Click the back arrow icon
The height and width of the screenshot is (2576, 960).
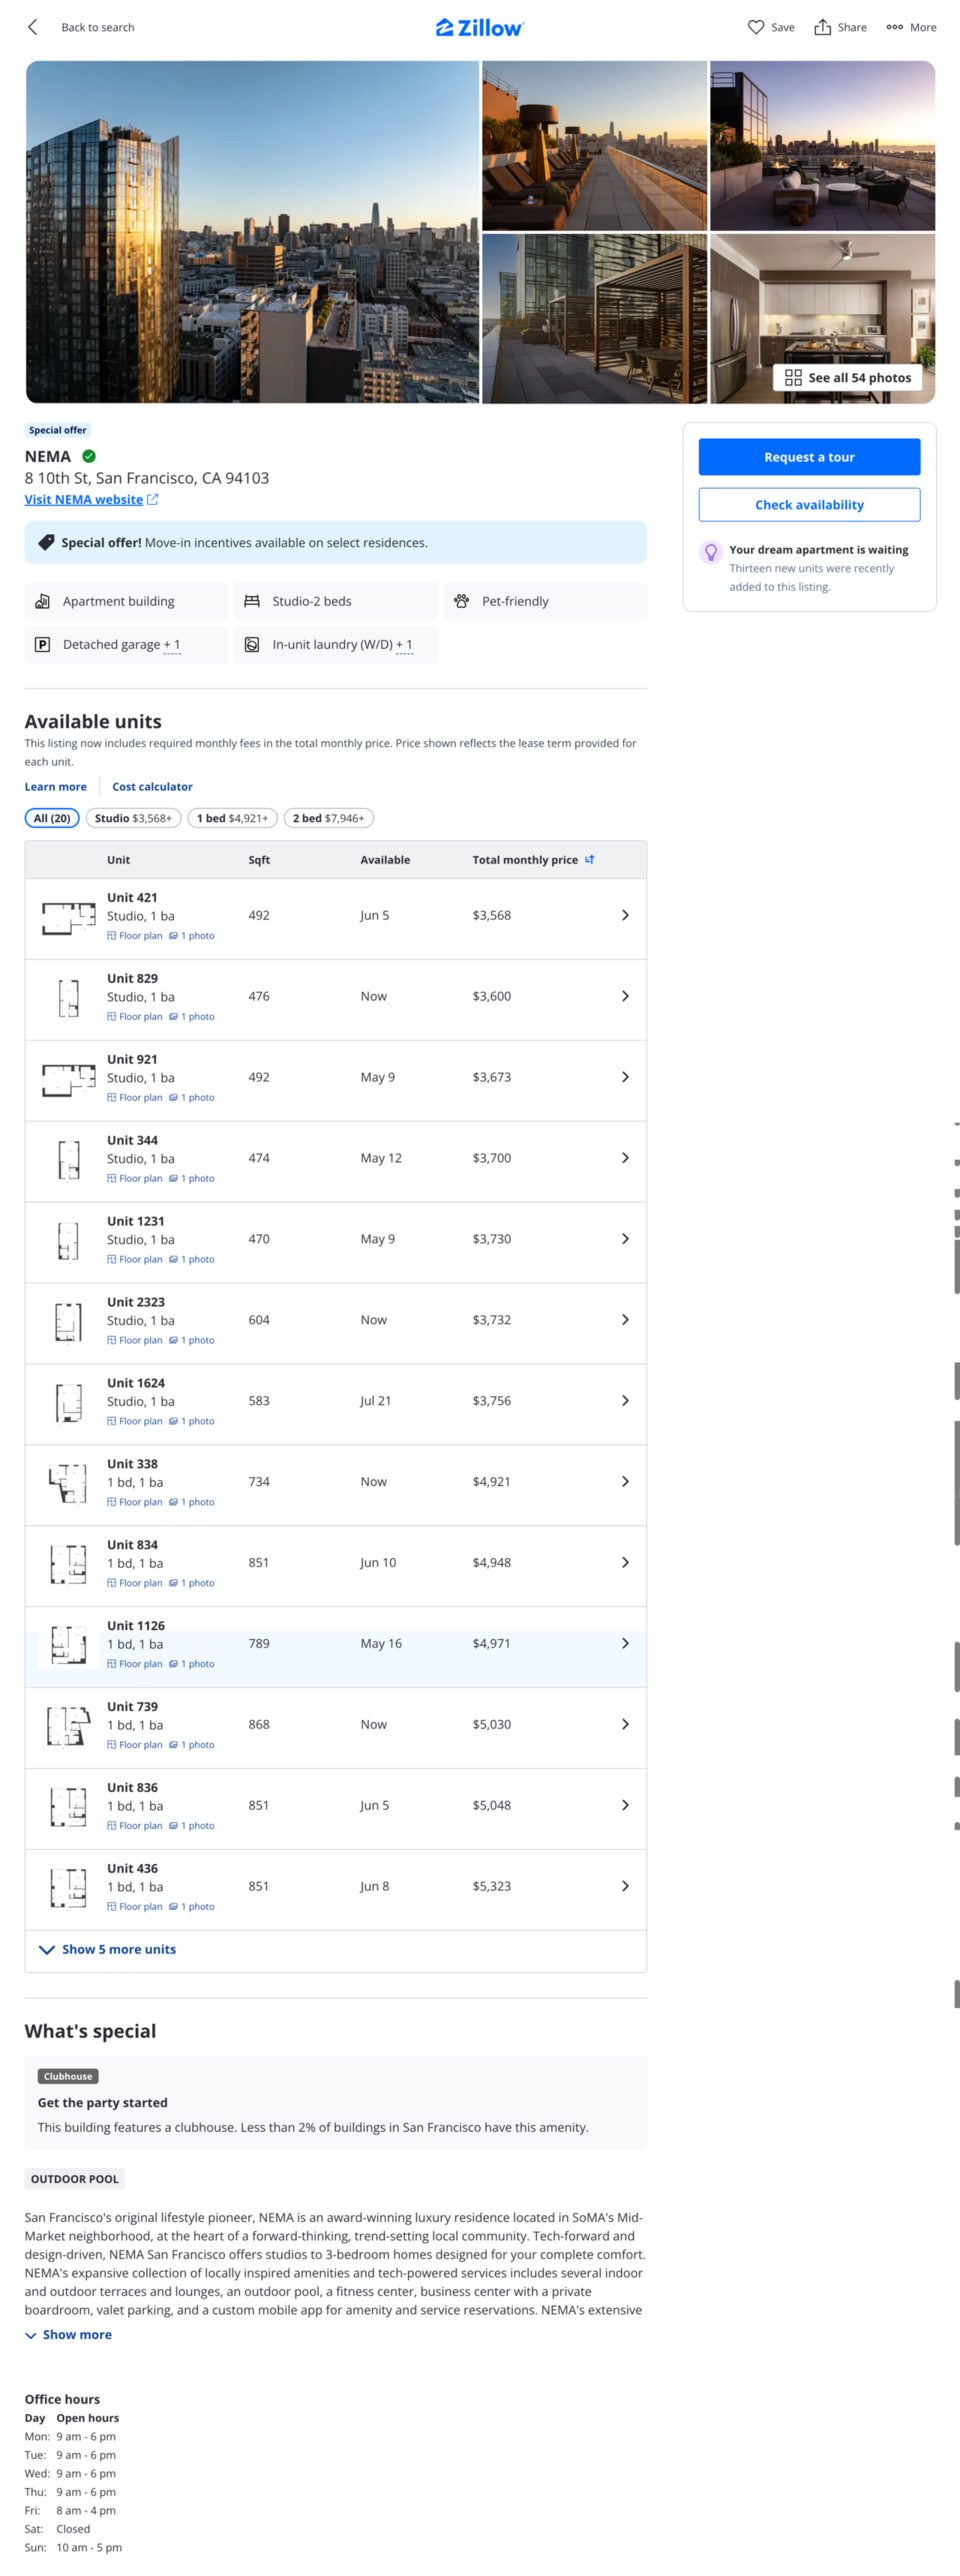click(33, 27)
